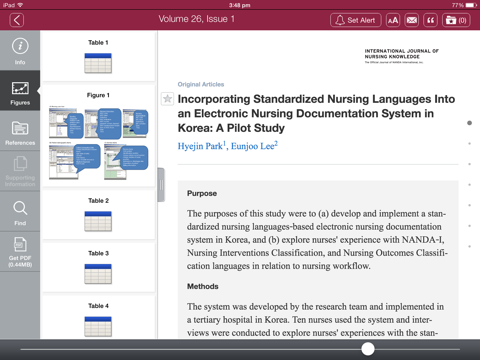Tap the article title text

coord(316,113)
